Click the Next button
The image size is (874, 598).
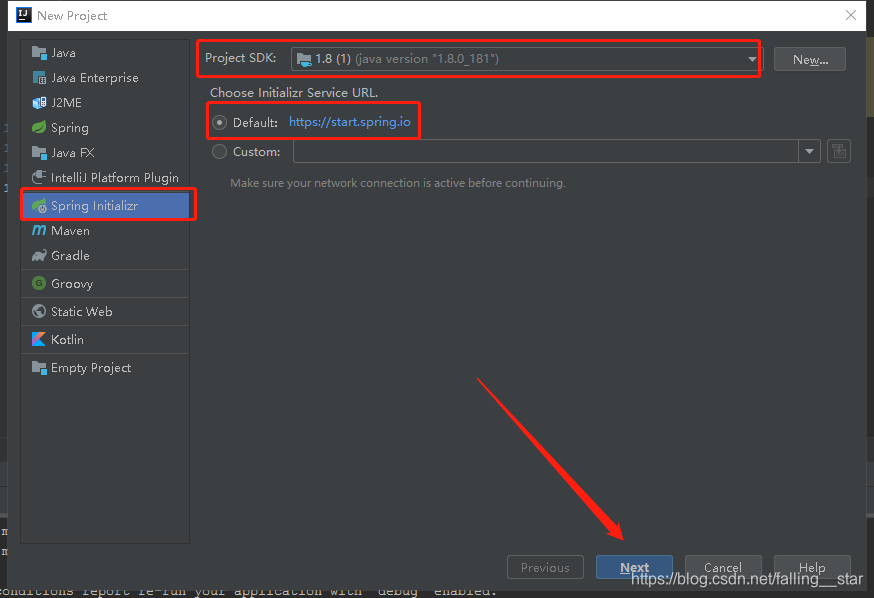[x=634, y=567]
